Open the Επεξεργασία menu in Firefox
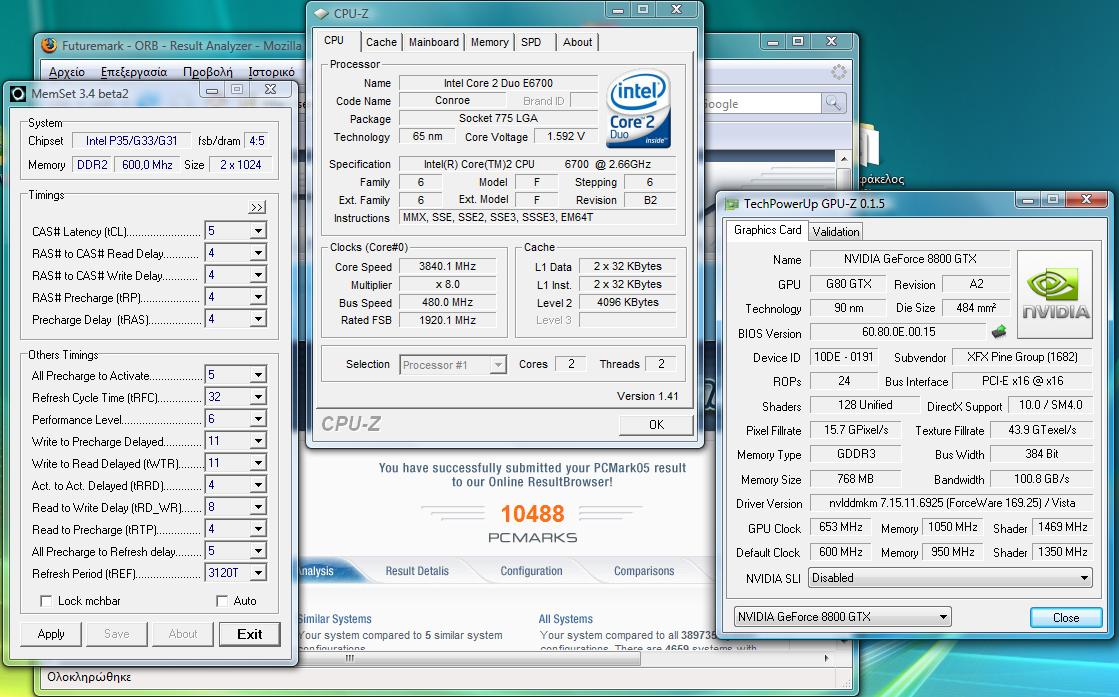This screenshot has width=1119, height=697. tap(133, 72)
